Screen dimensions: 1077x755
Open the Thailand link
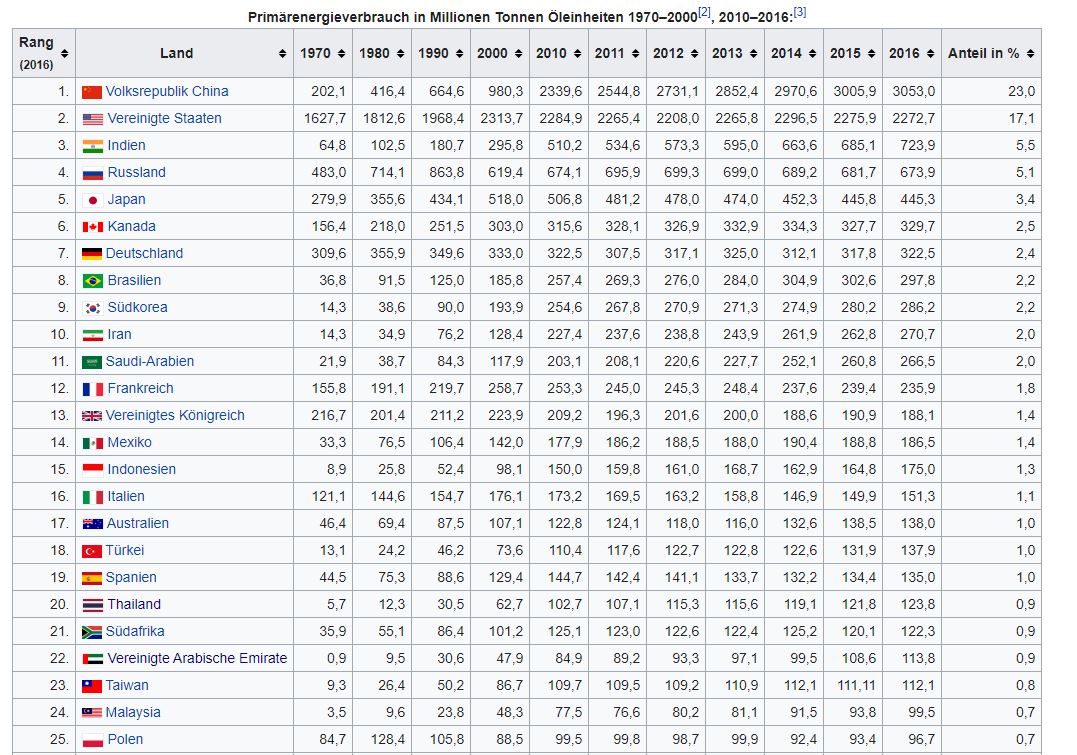(135, 605)
